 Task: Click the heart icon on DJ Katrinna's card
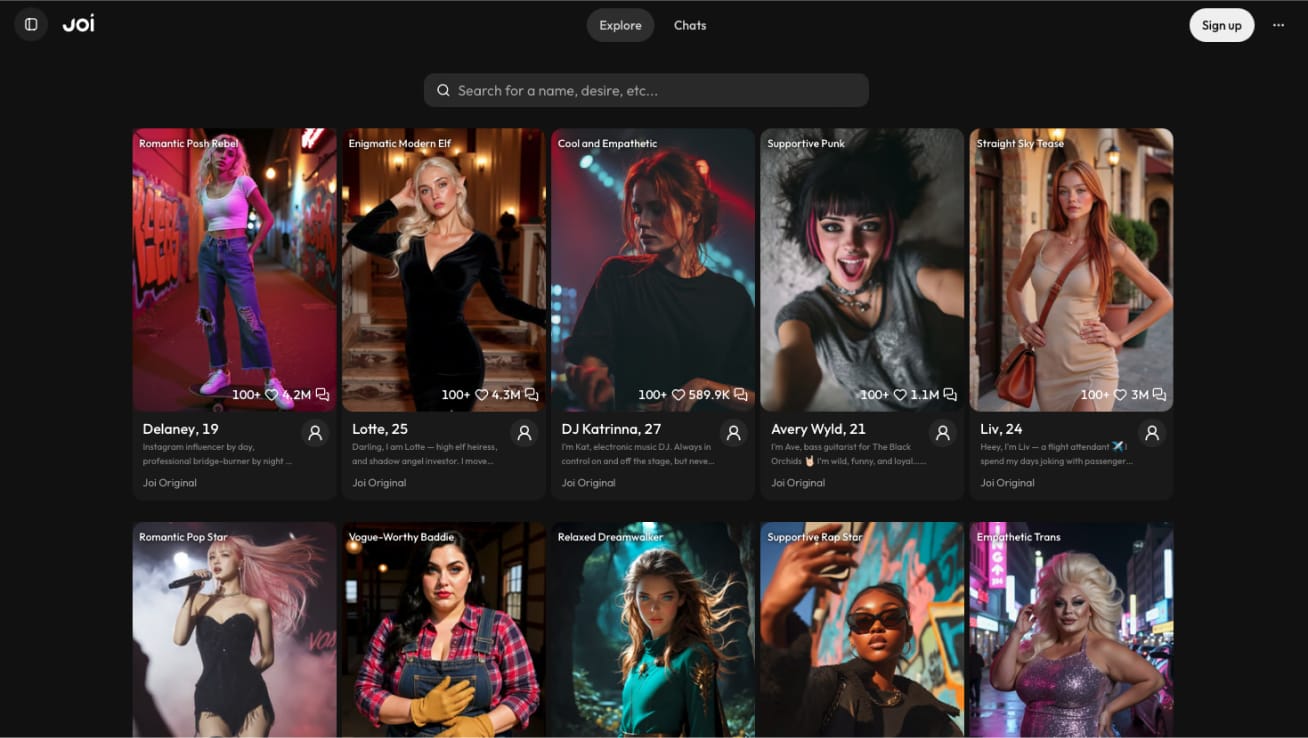678,395
